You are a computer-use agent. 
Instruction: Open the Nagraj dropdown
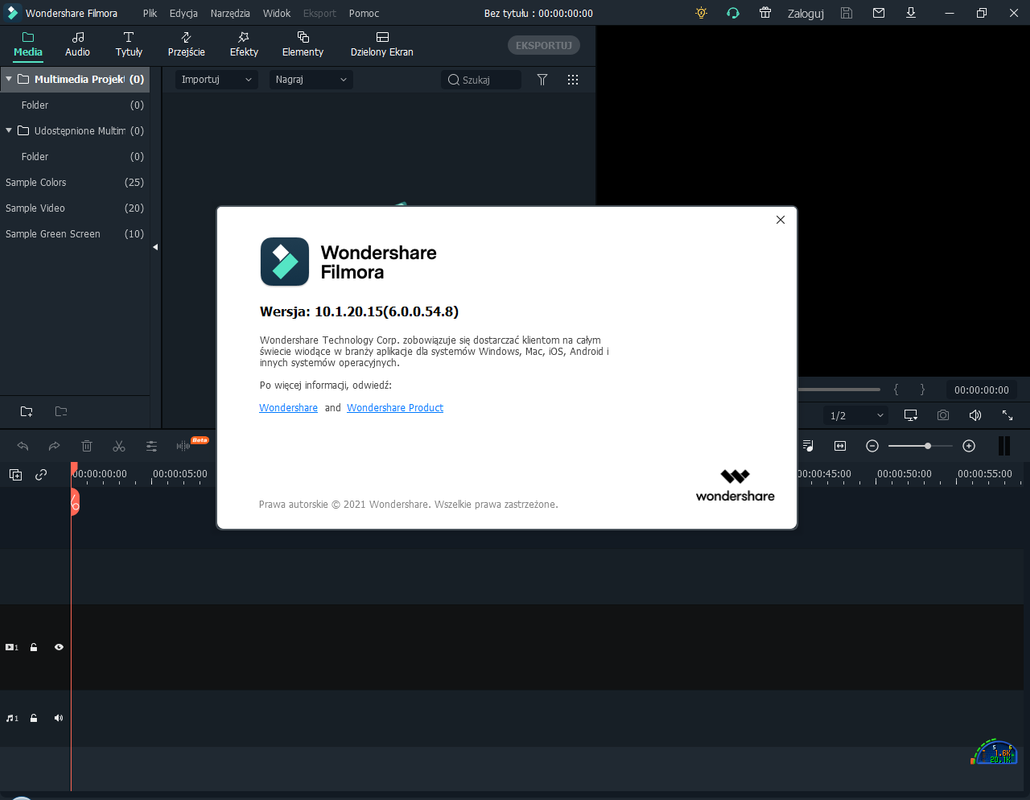pos(311,79)
